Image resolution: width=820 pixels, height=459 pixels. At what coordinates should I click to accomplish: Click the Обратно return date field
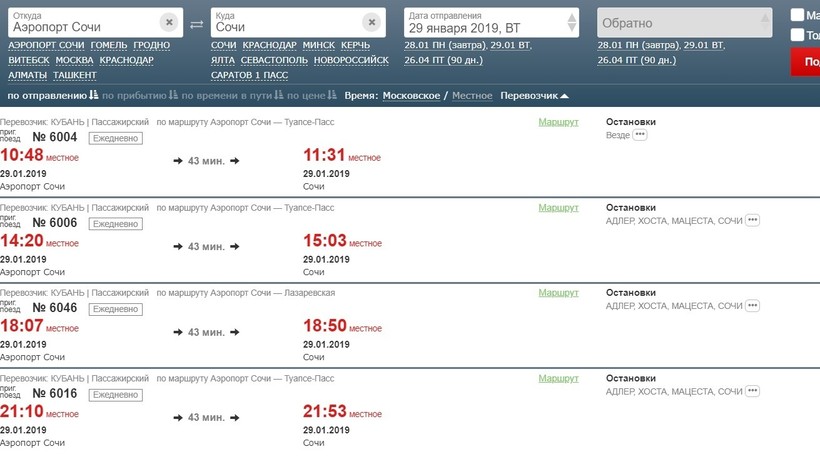pyautogui.click(x=684, y=23)
